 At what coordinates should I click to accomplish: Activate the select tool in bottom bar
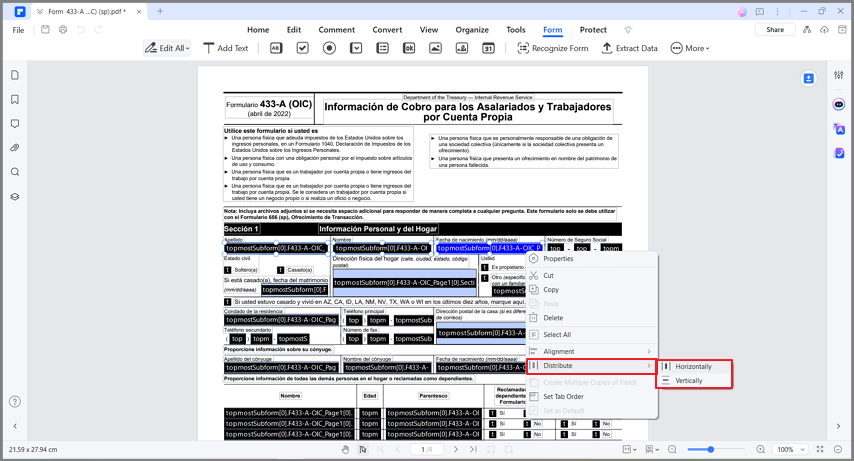363,450
